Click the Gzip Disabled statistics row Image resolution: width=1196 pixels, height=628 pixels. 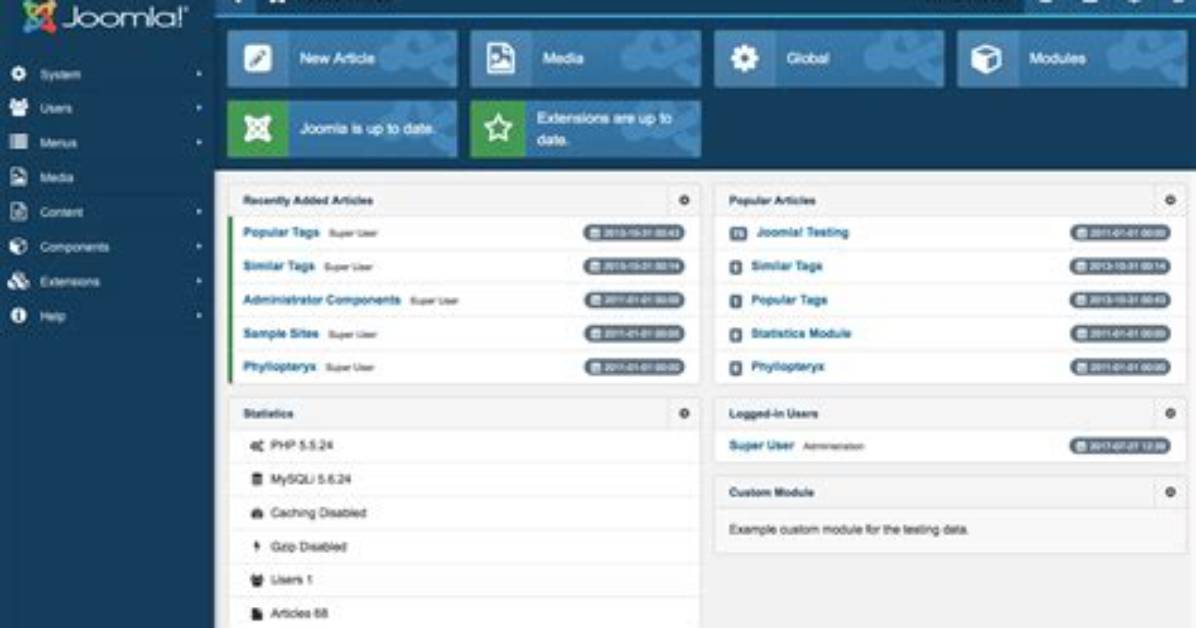(464, 546)
